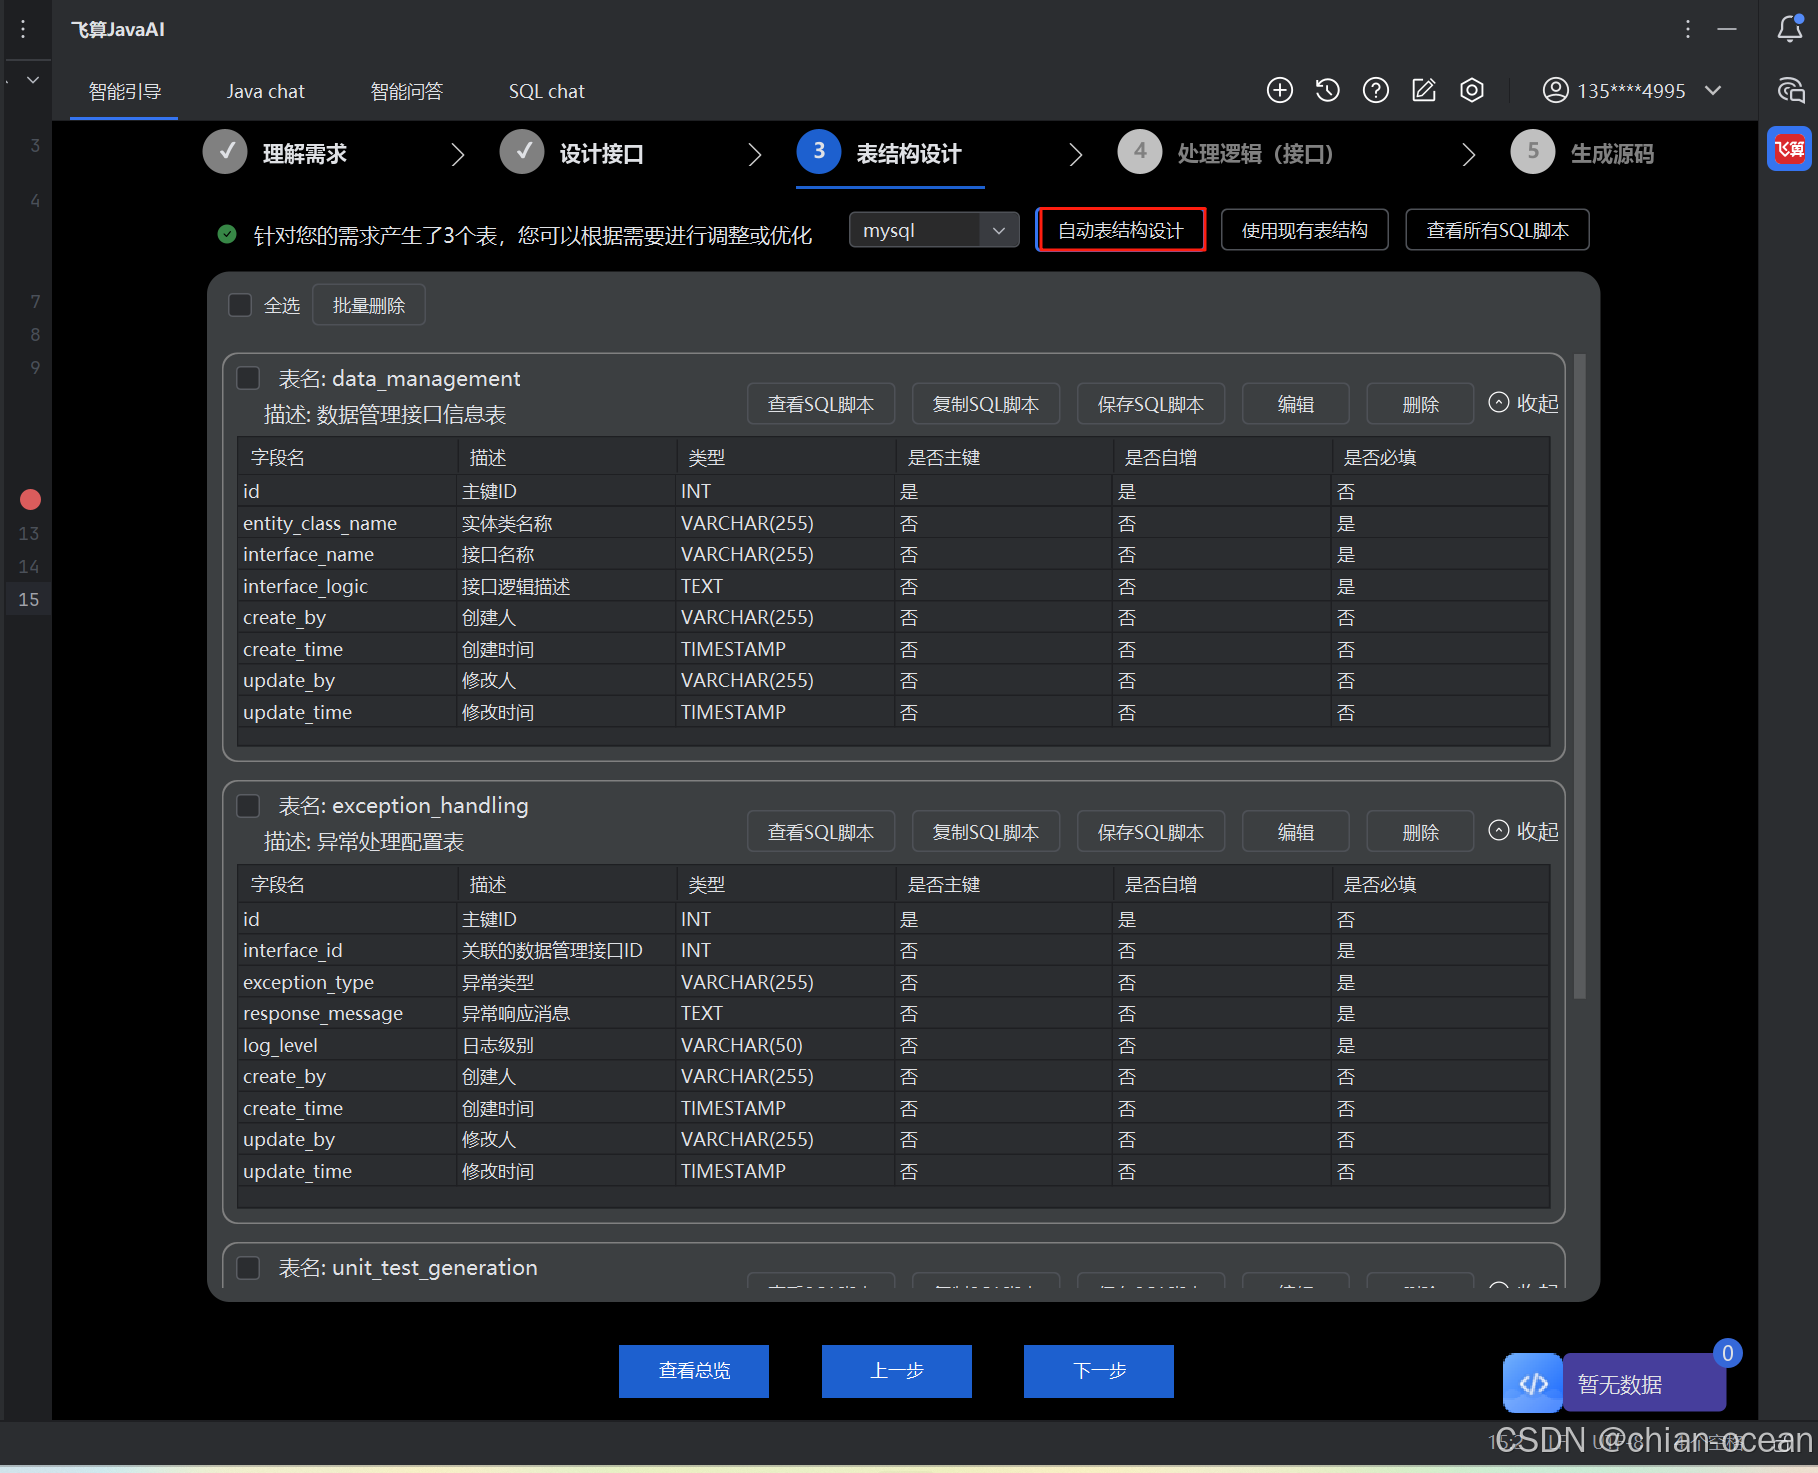This screenshot has height=1473, width=1818.
Task: Click the blue zero badge on 暂无数据
Action: point(1727,1353)
